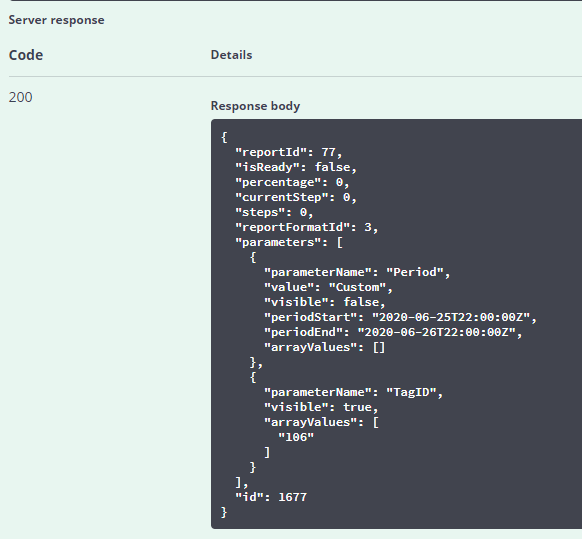Click the "isReady": false line
The height and width of the screenshot is (539, 582).
[x=296, y=167]
